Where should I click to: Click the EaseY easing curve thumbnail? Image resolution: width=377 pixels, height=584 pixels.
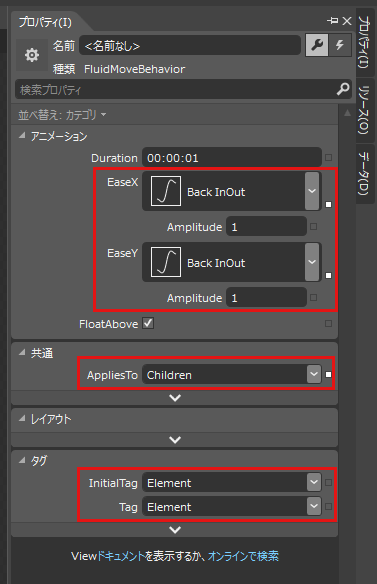[166, 262]
